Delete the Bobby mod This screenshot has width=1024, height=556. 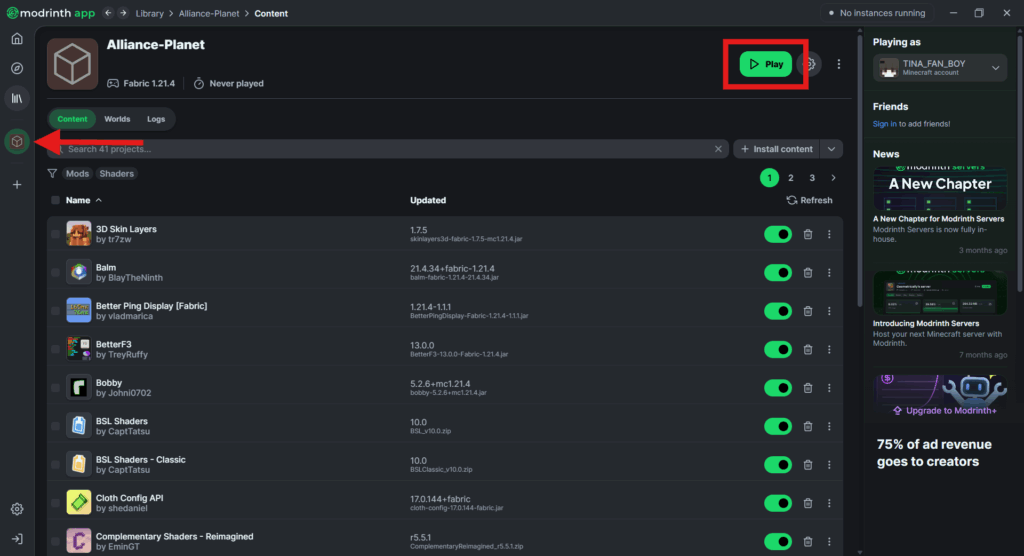click(x=808, y=388)
